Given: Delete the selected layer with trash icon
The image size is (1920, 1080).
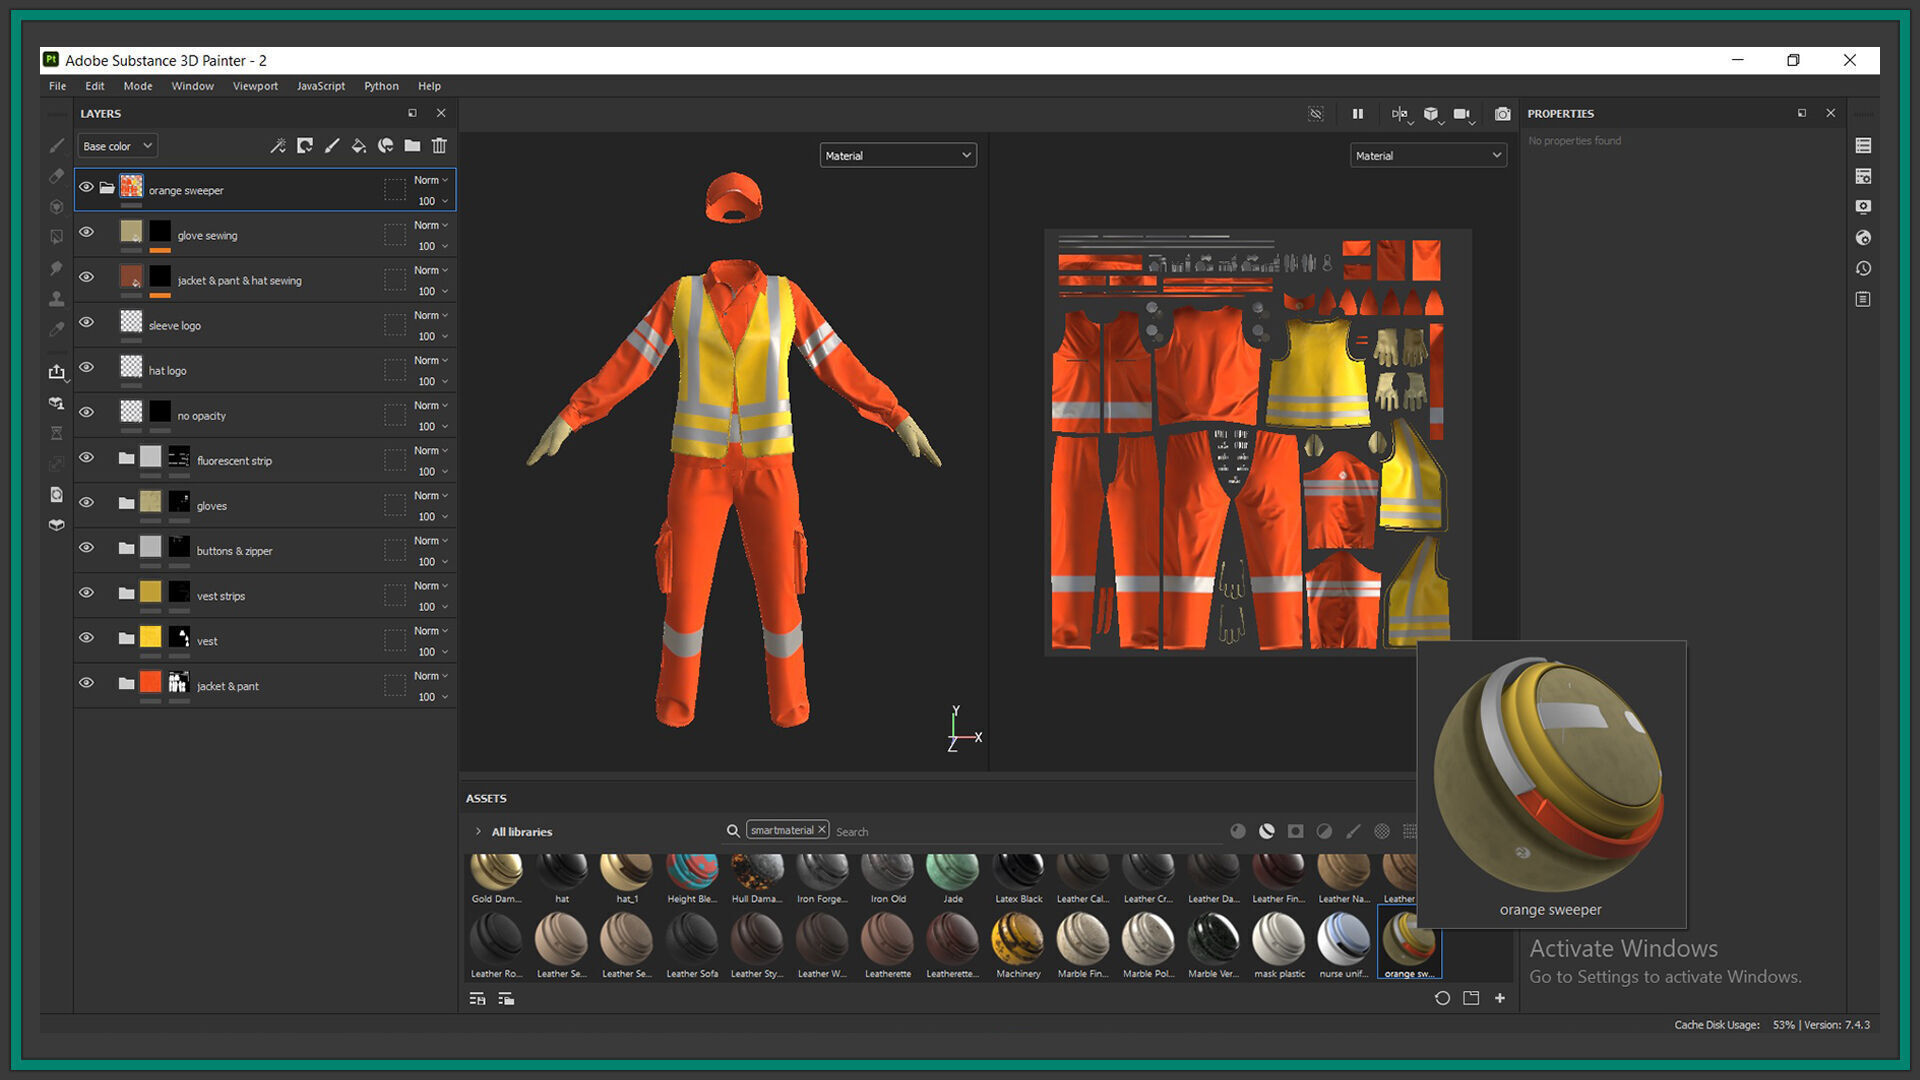Looking at the screenshot, I should [439, 146].
